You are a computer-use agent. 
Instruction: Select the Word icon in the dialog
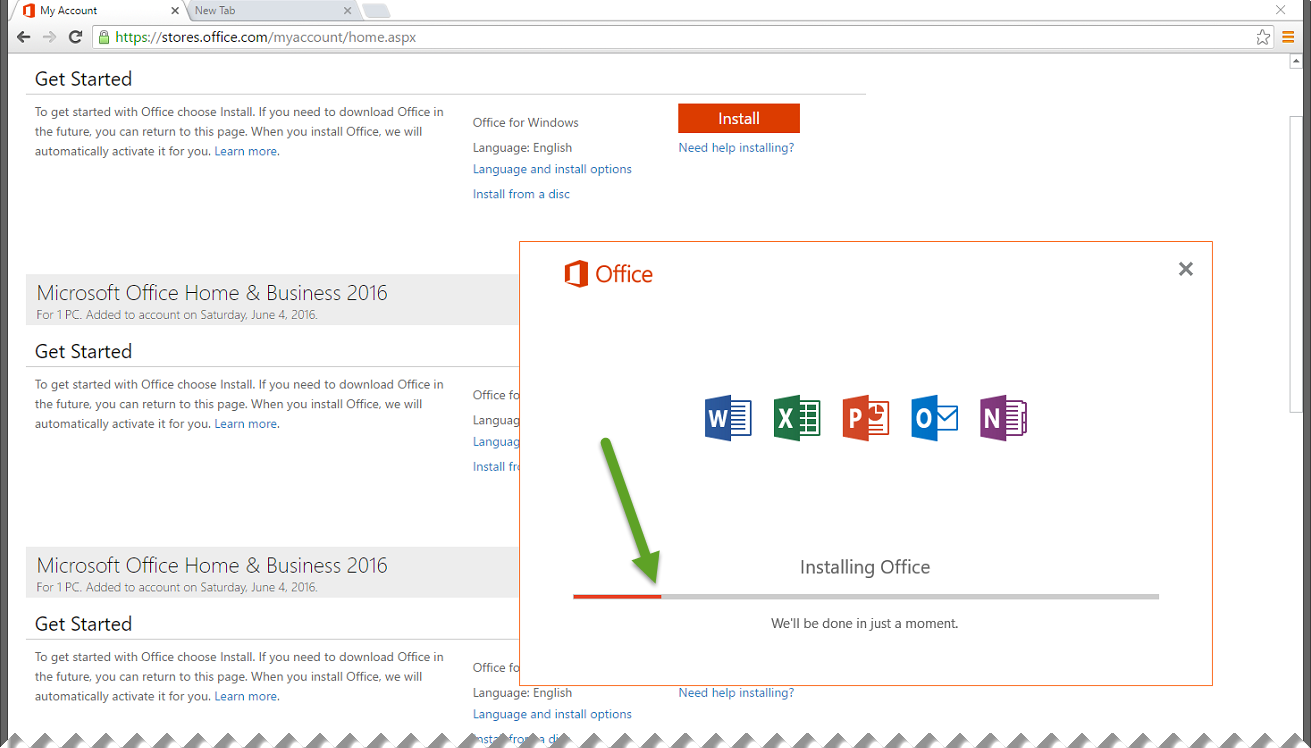[727, 418]
